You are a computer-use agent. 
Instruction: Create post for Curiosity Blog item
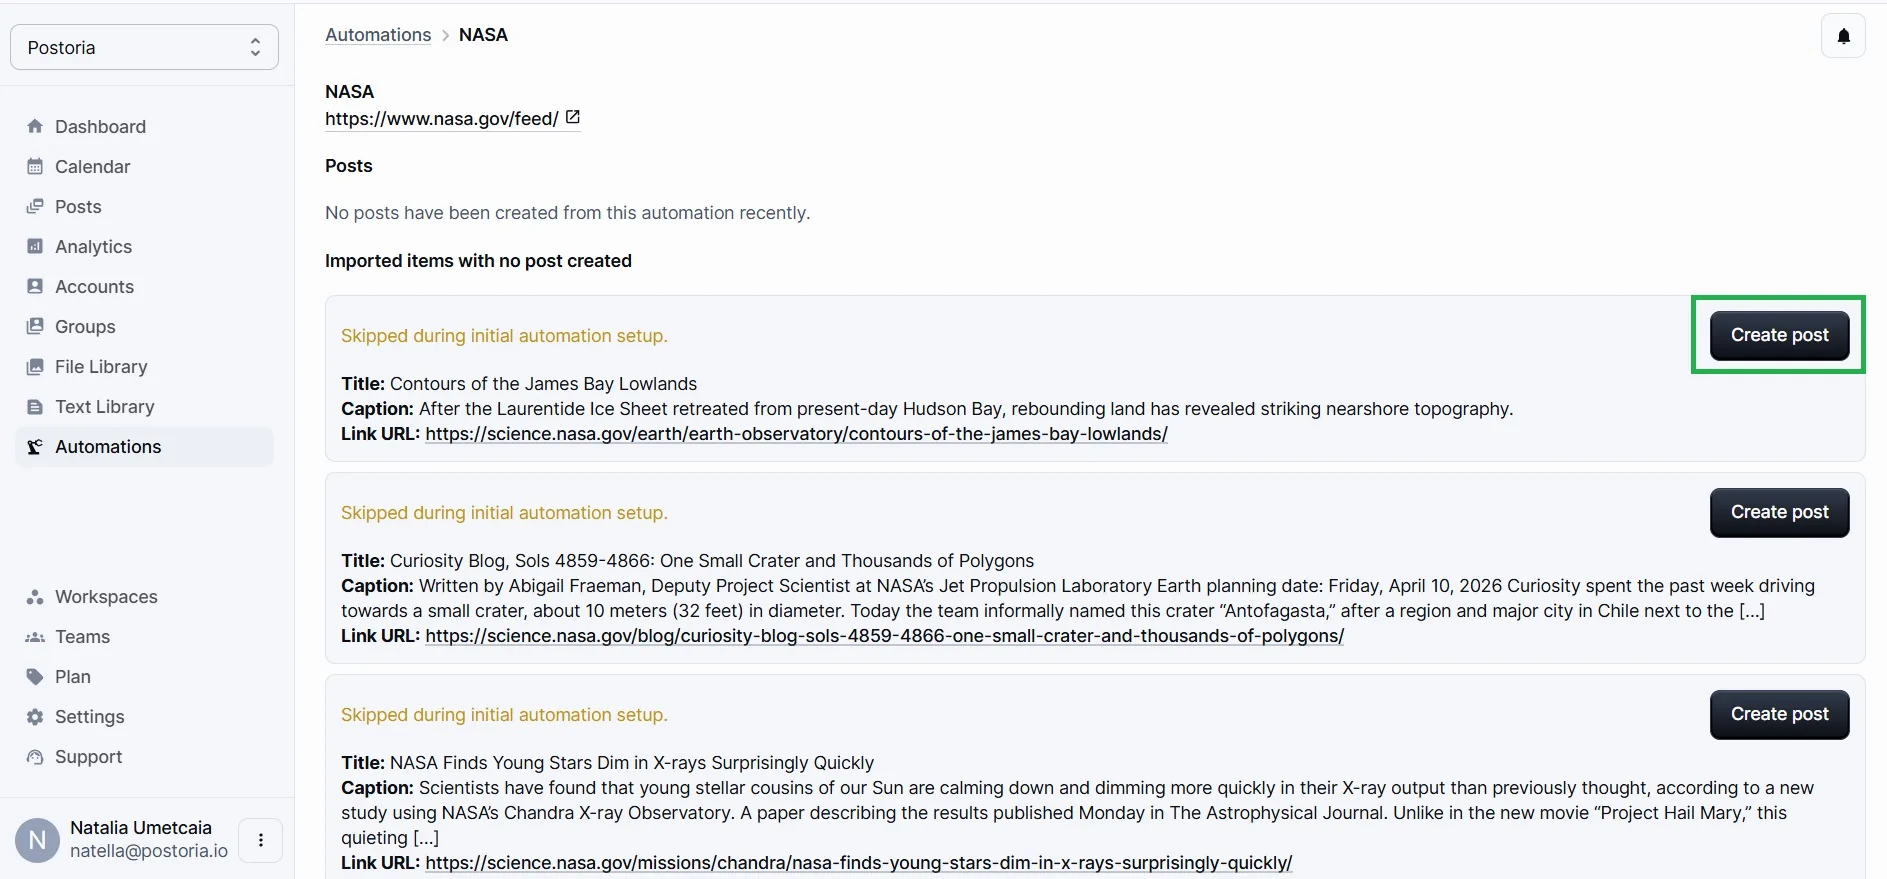[x=1778, y=512]
